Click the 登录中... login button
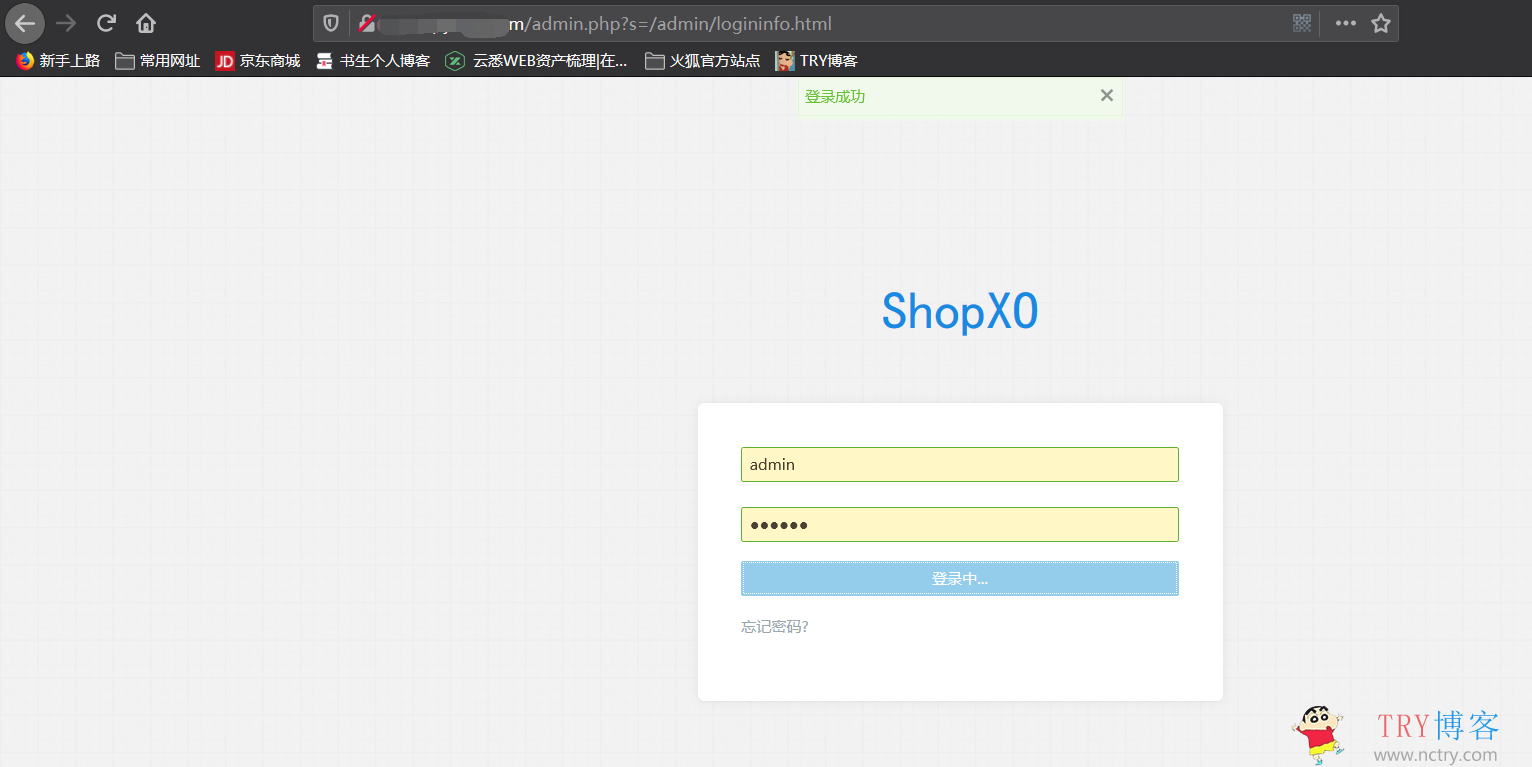 pos(960,578)
